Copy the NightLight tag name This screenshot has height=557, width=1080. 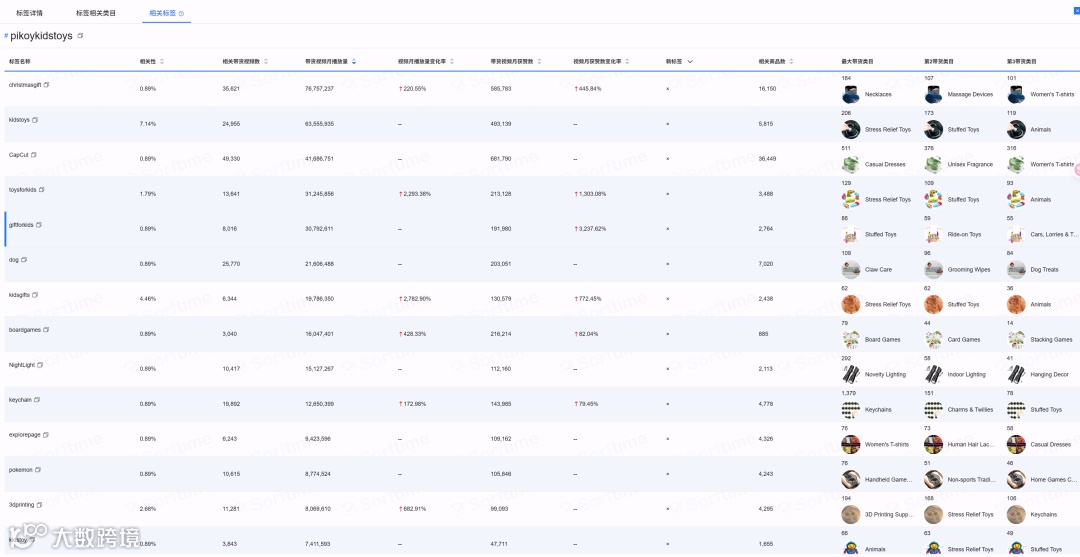point(41,365)
